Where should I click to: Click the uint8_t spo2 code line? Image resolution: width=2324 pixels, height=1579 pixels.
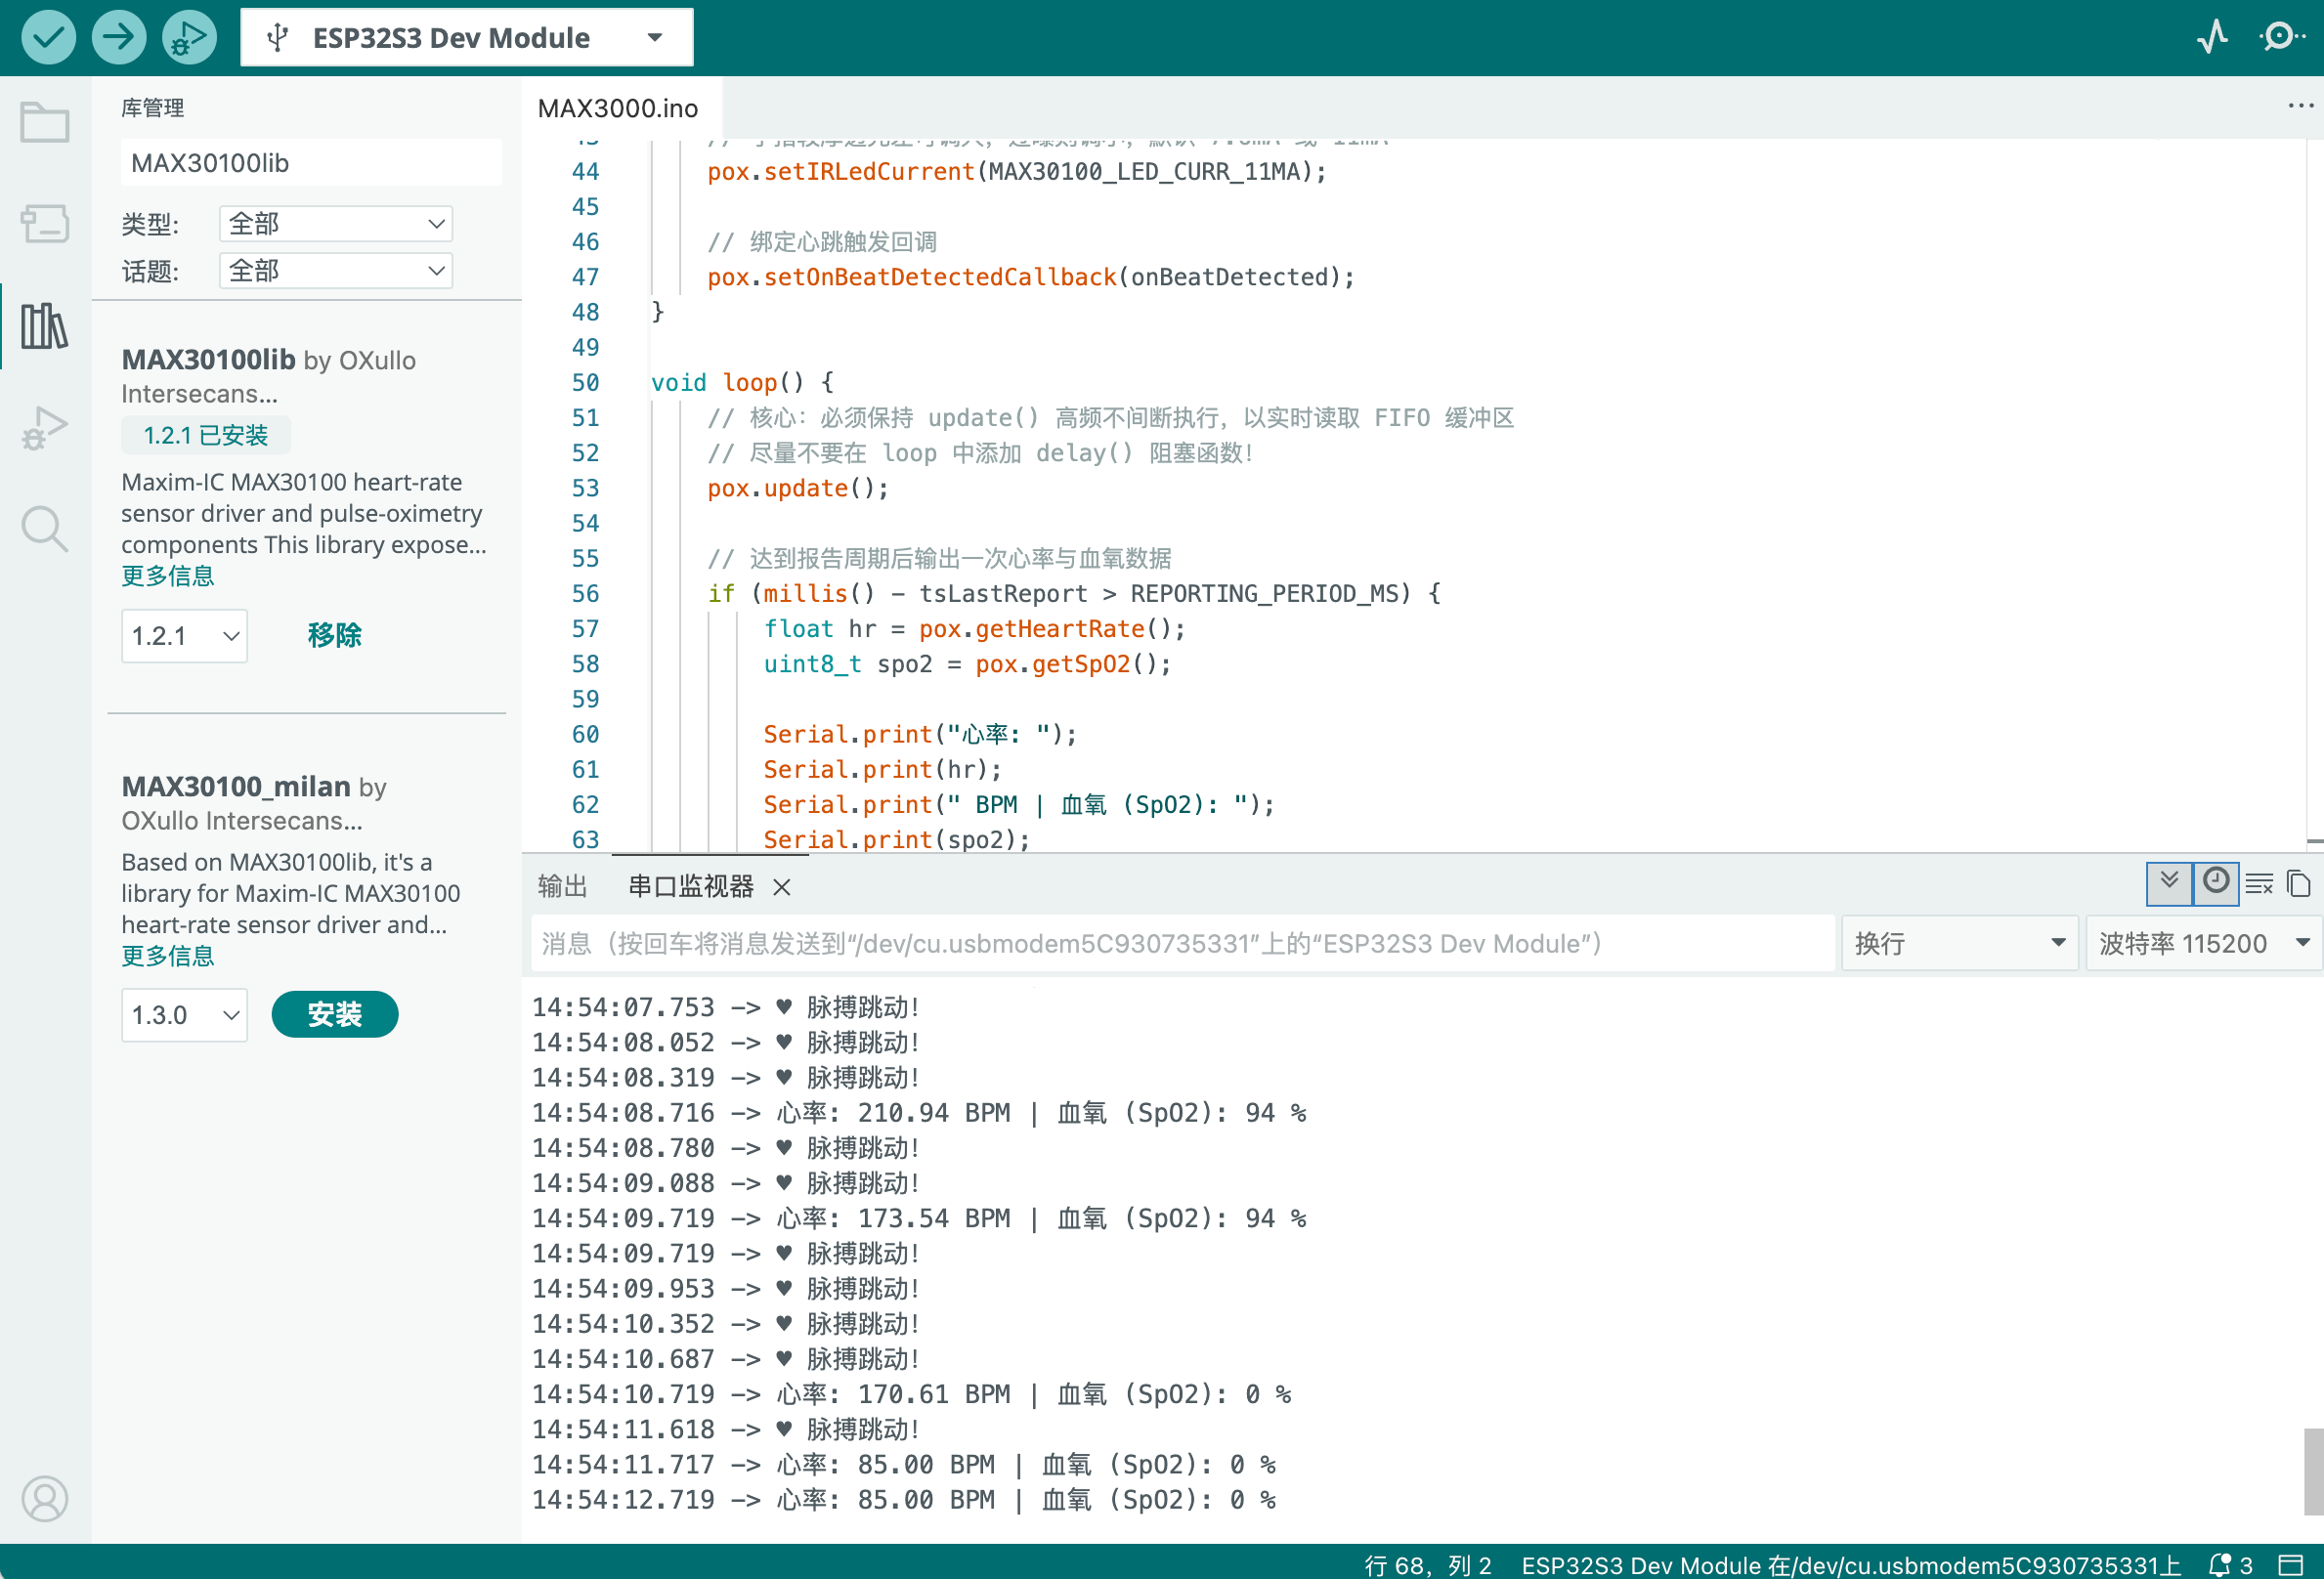click(967, 664)
